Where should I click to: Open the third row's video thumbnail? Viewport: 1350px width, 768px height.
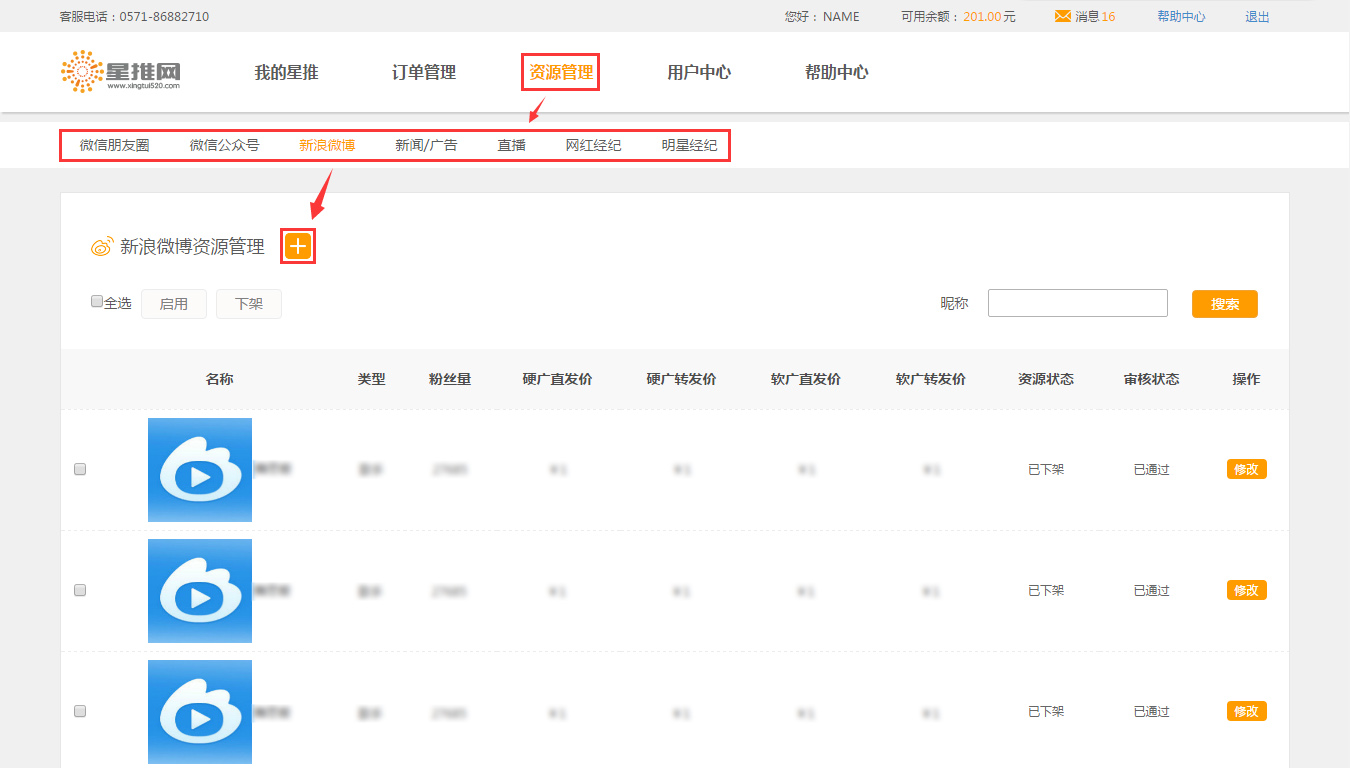[200, 712]
